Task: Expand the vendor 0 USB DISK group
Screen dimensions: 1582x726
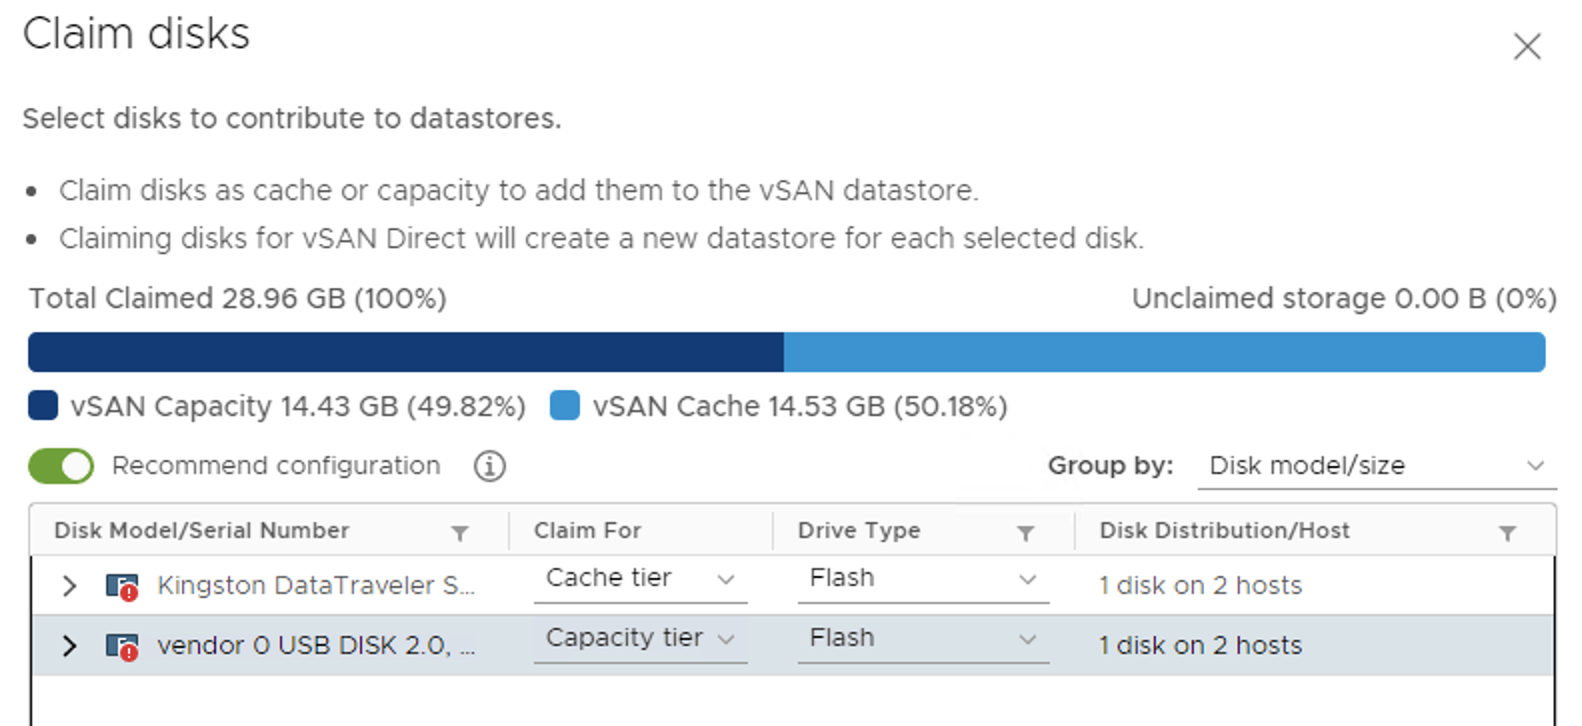Action: coord(69,646)
